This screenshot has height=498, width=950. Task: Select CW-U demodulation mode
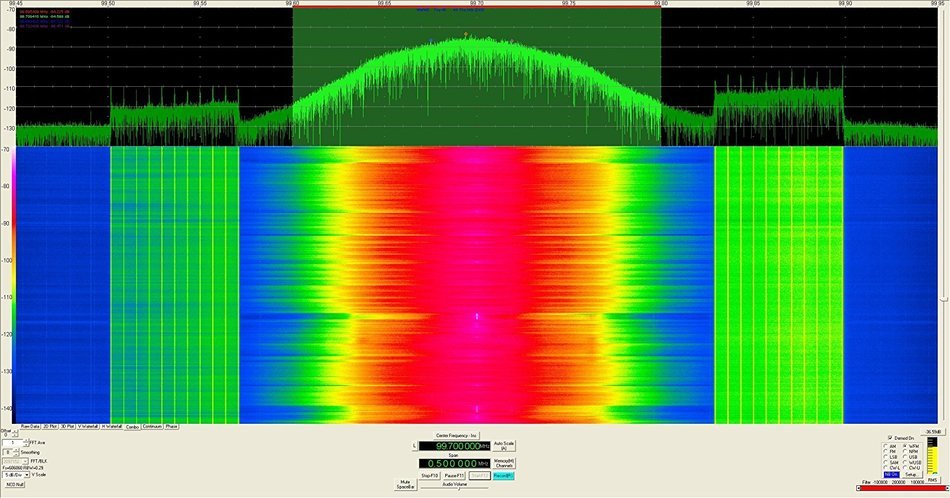pyautogui.click(x=905, y=468)
